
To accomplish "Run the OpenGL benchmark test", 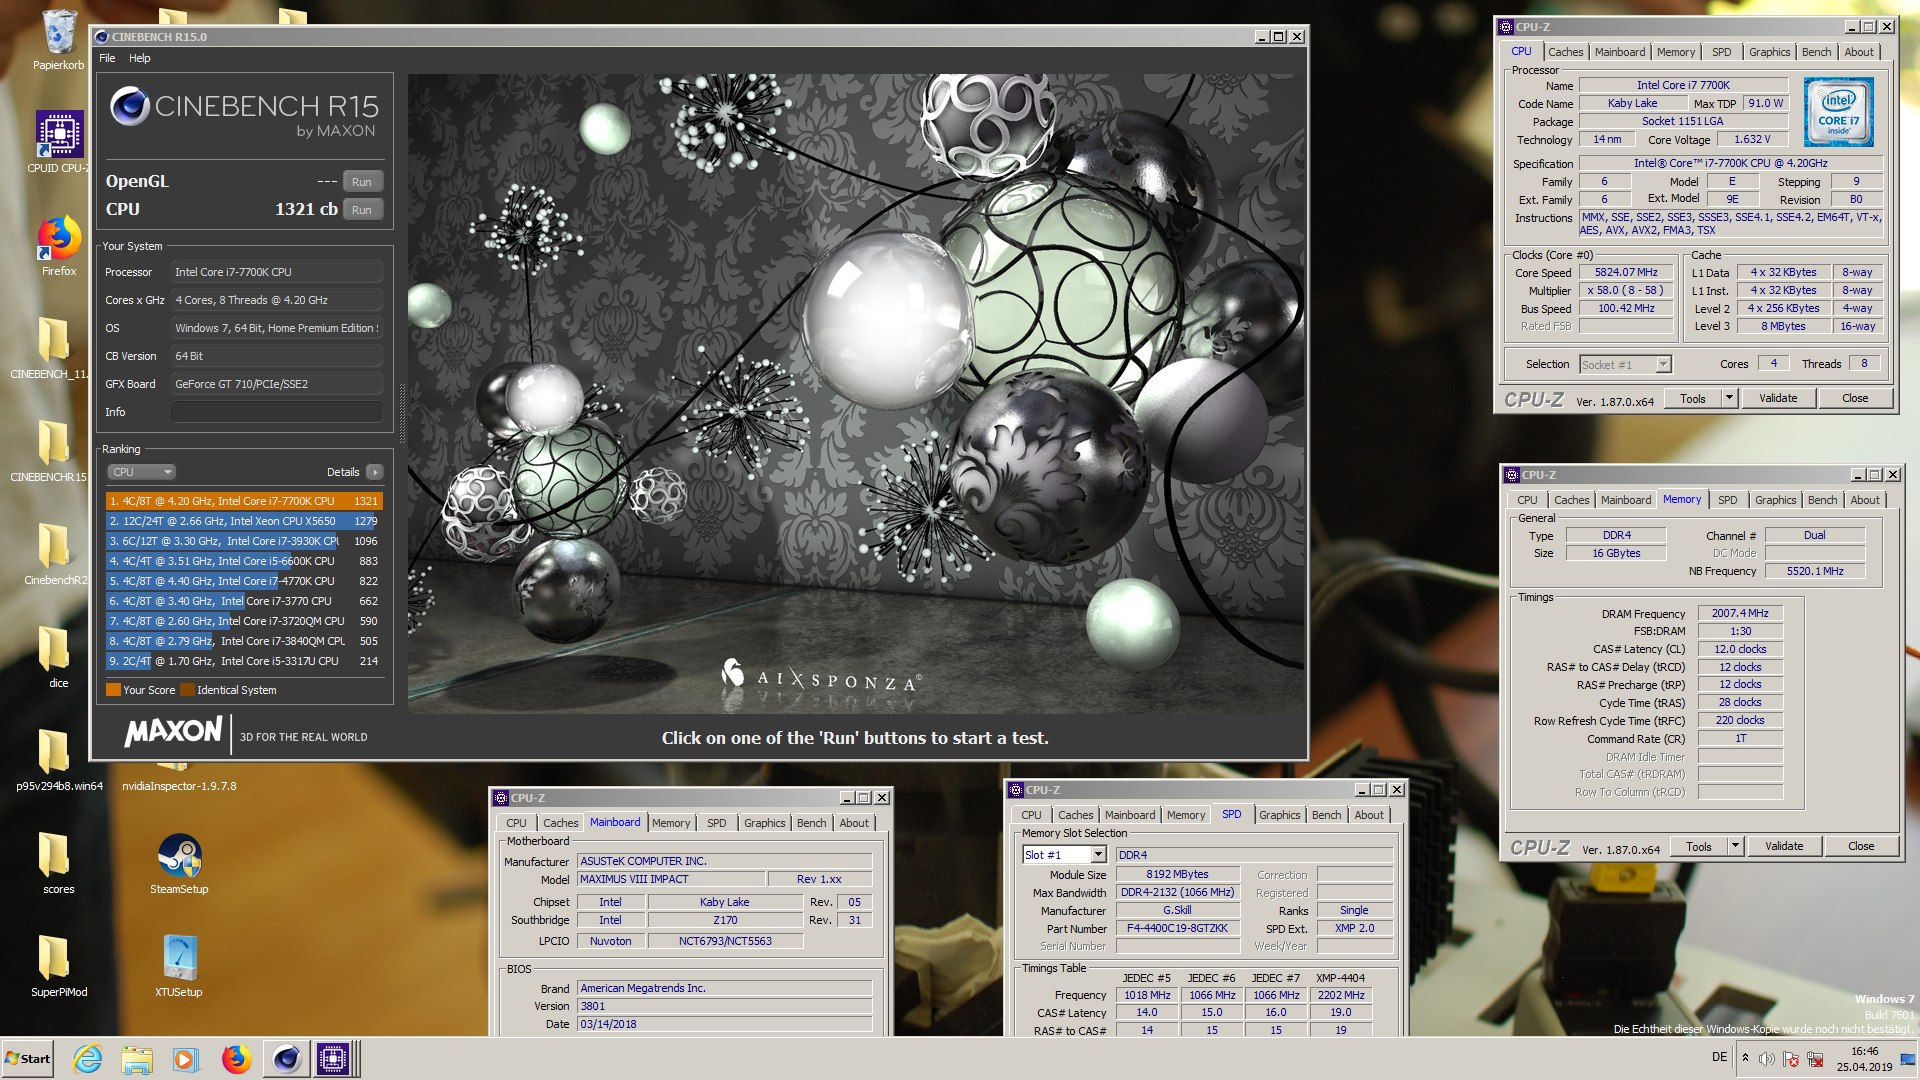I will point(362,182).
